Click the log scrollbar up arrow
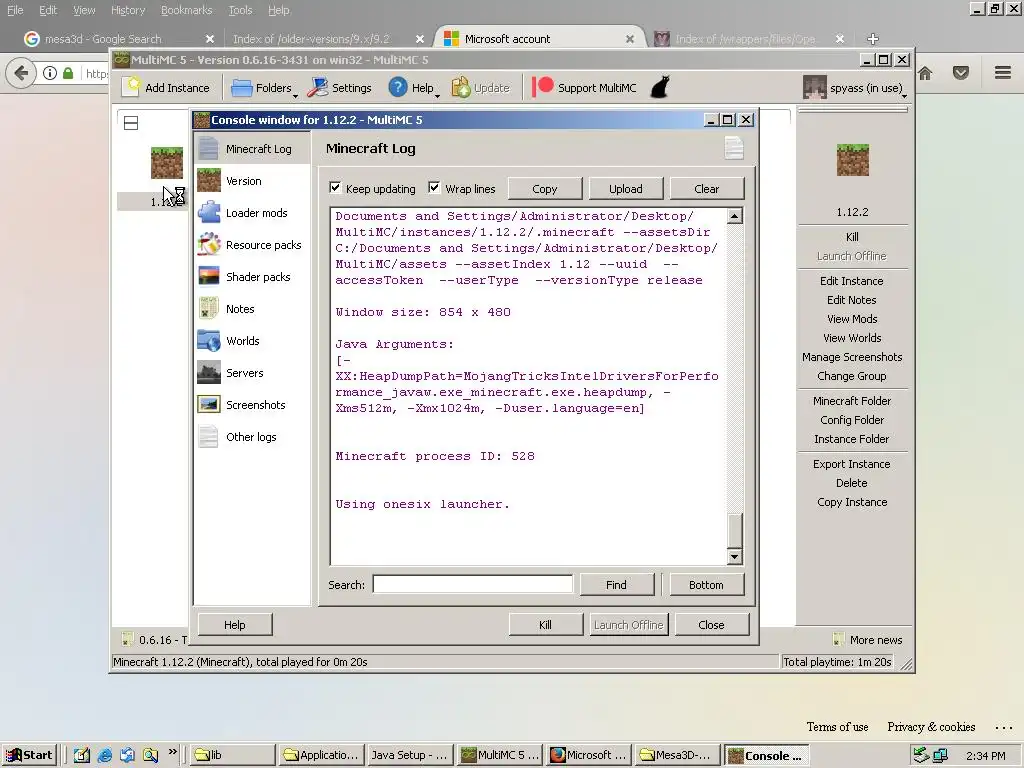The image size is (1024, 768). tap(735, 216)
